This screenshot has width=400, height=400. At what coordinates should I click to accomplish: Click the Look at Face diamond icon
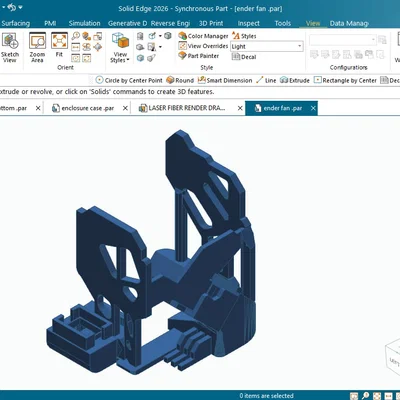[x=98, y=47]
